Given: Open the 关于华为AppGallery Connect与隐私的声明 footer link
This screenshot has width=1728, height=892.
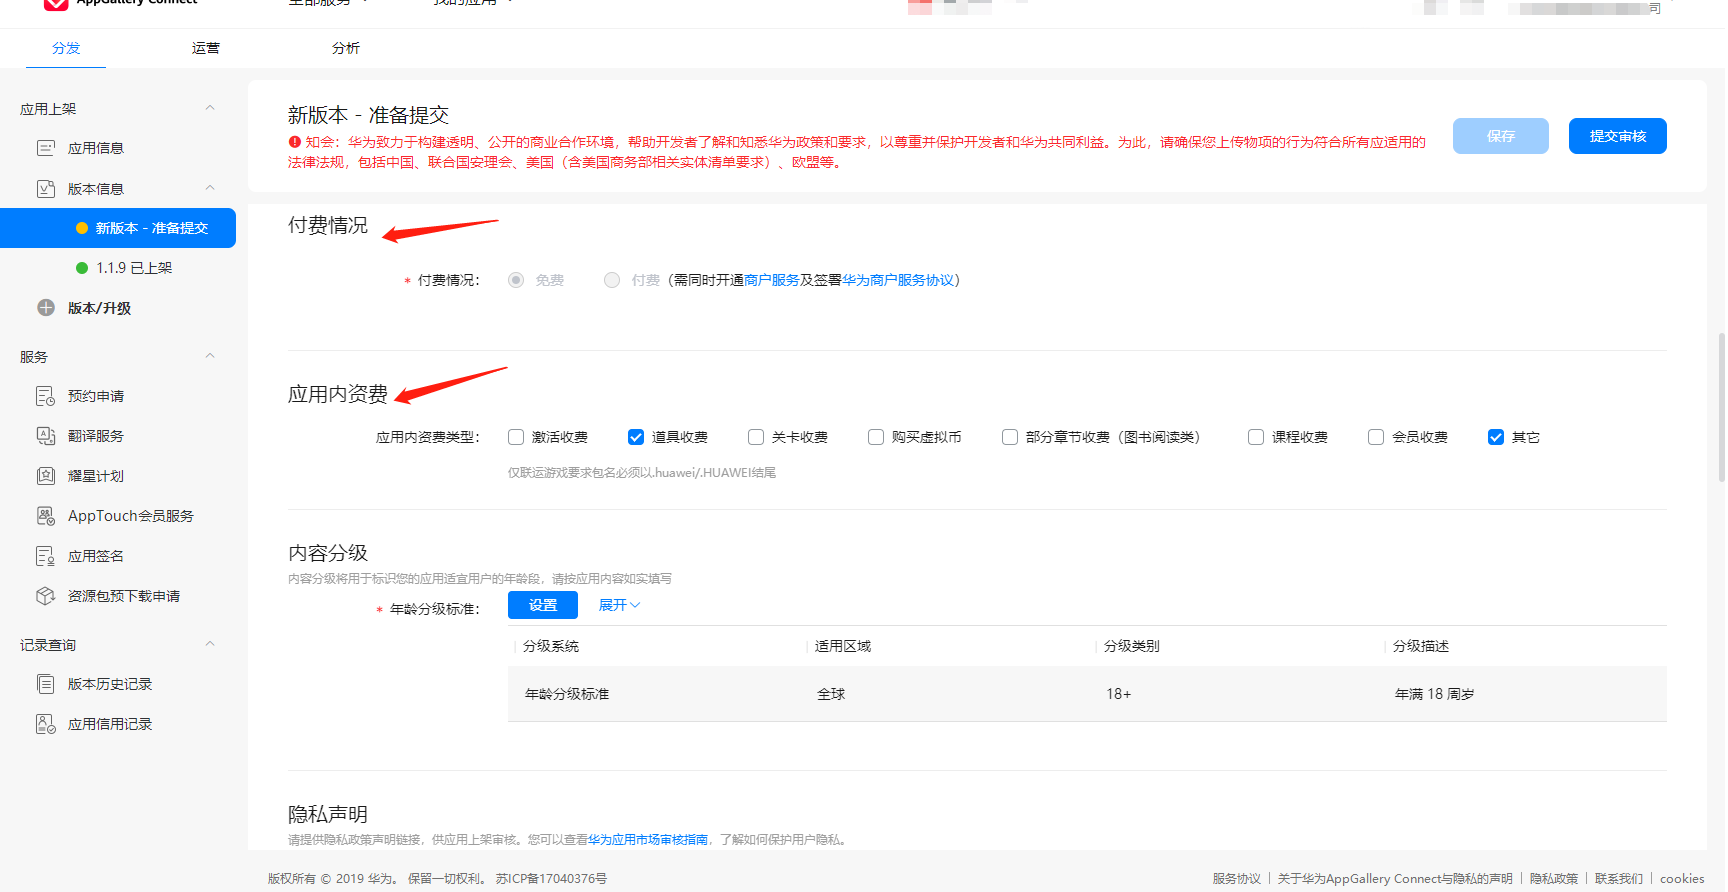Looking at the screenshot, I should point(1395,879).
